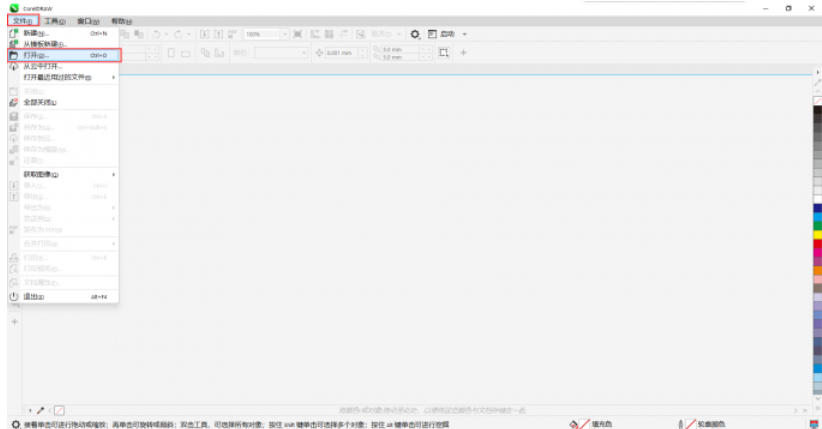Click the plus quick-customize icon in property bar
The image size is (822, 429).
pos(463,52)
